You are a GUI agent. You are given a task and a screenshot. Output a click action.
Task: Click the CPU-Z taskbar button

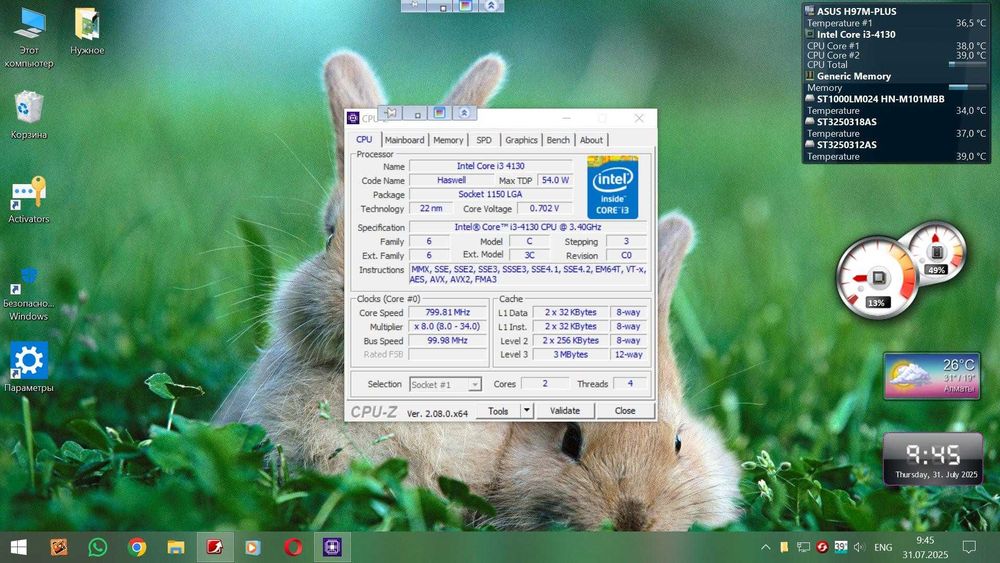(x=332, y=547)
